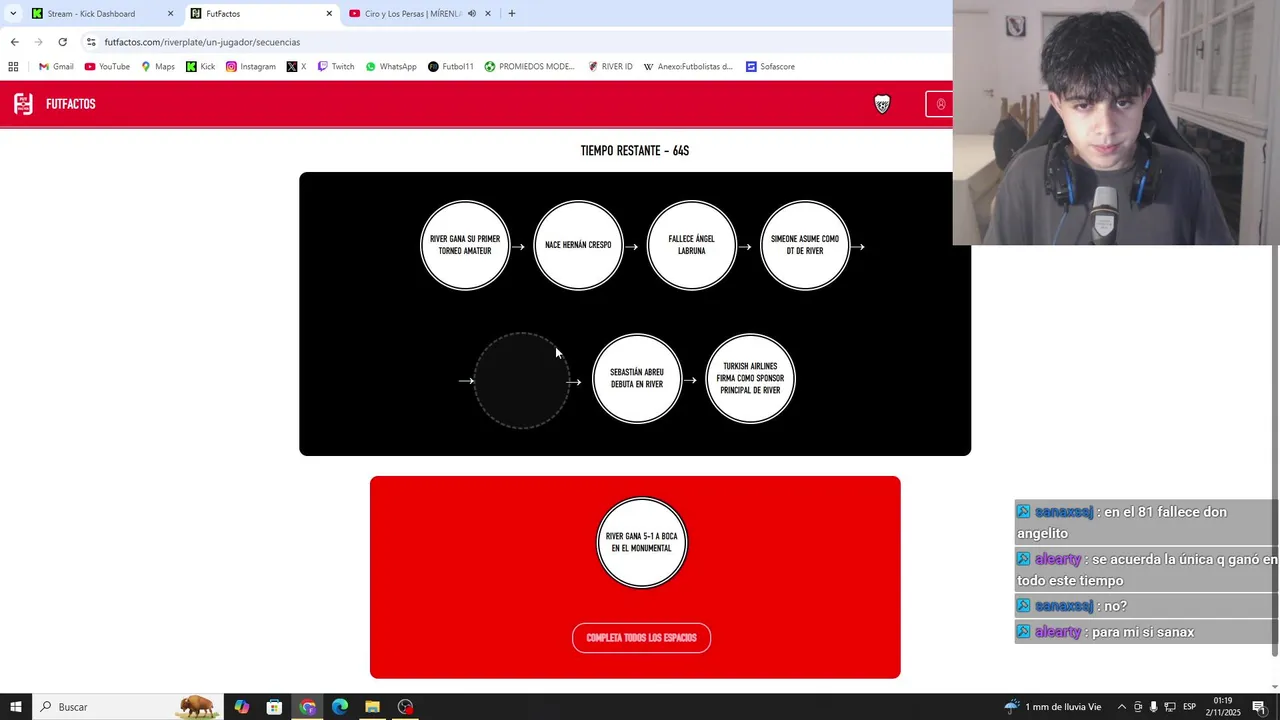Click the ESP language indicator
The width and height of the screenshot is (1280, 720).
coord(1189,707)
